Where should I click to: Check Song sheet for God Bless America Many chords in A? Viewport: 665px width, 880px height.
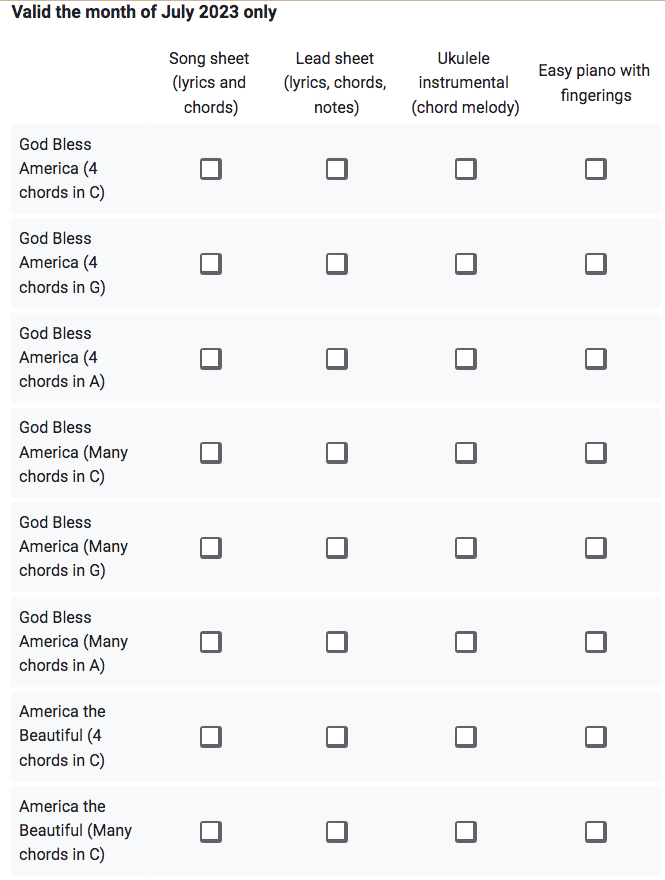pos(210,641)
